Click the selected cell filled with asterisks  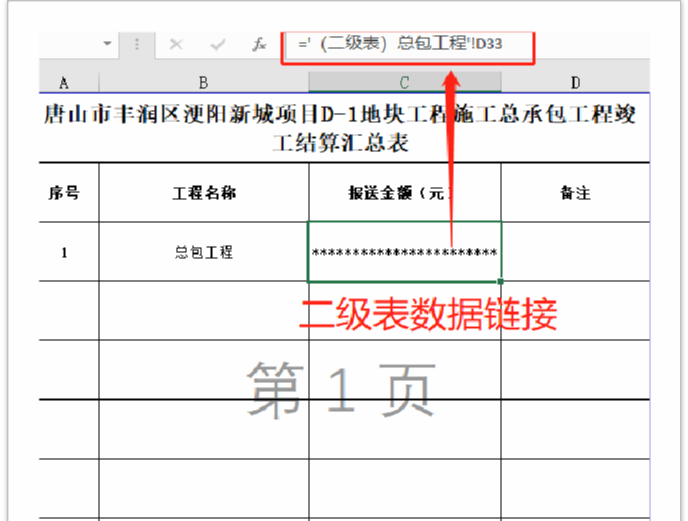(405, 252)
